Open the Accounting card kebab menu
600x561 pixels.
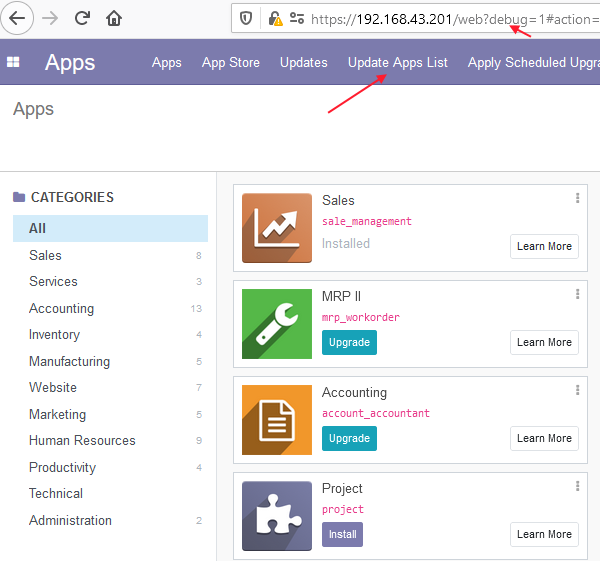pos(577,390)
